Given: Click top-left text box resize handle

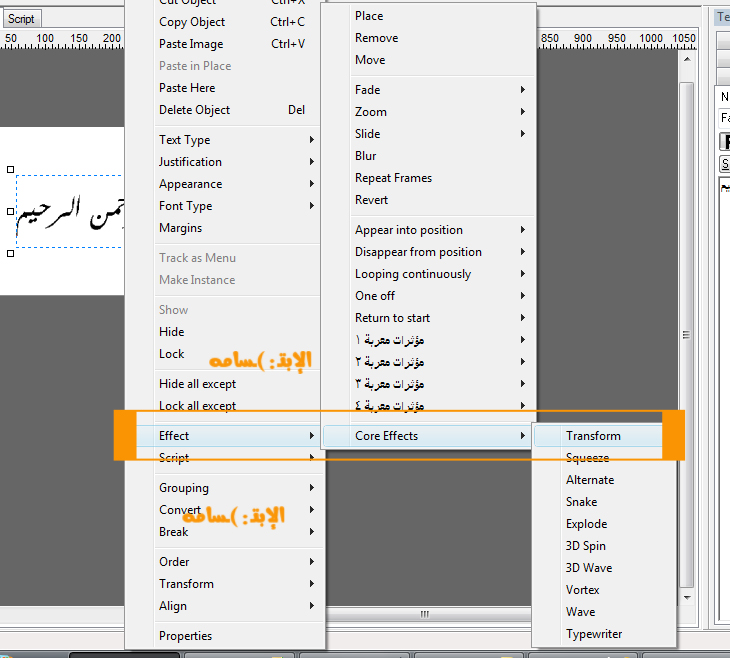Looking at the screenshot, I should (11, 170).
